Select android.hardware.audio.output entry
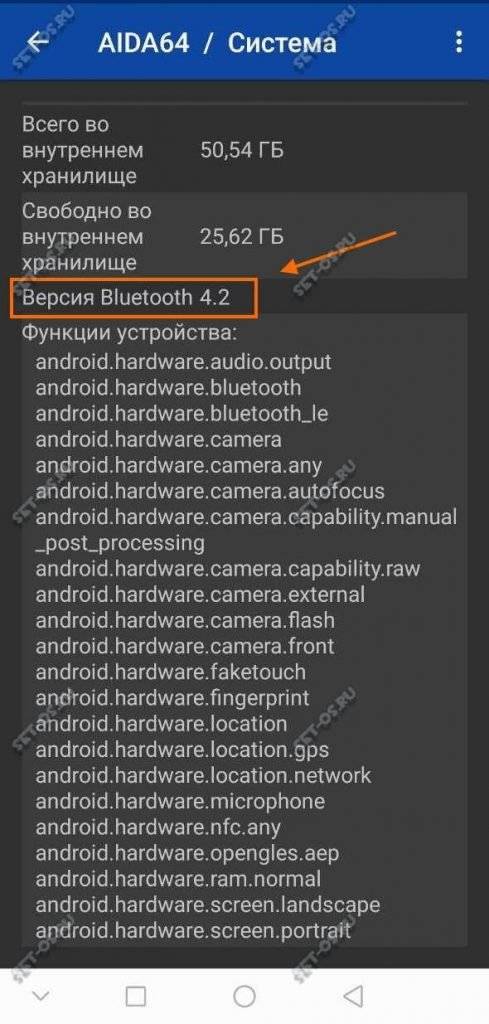 pos(183,362)
